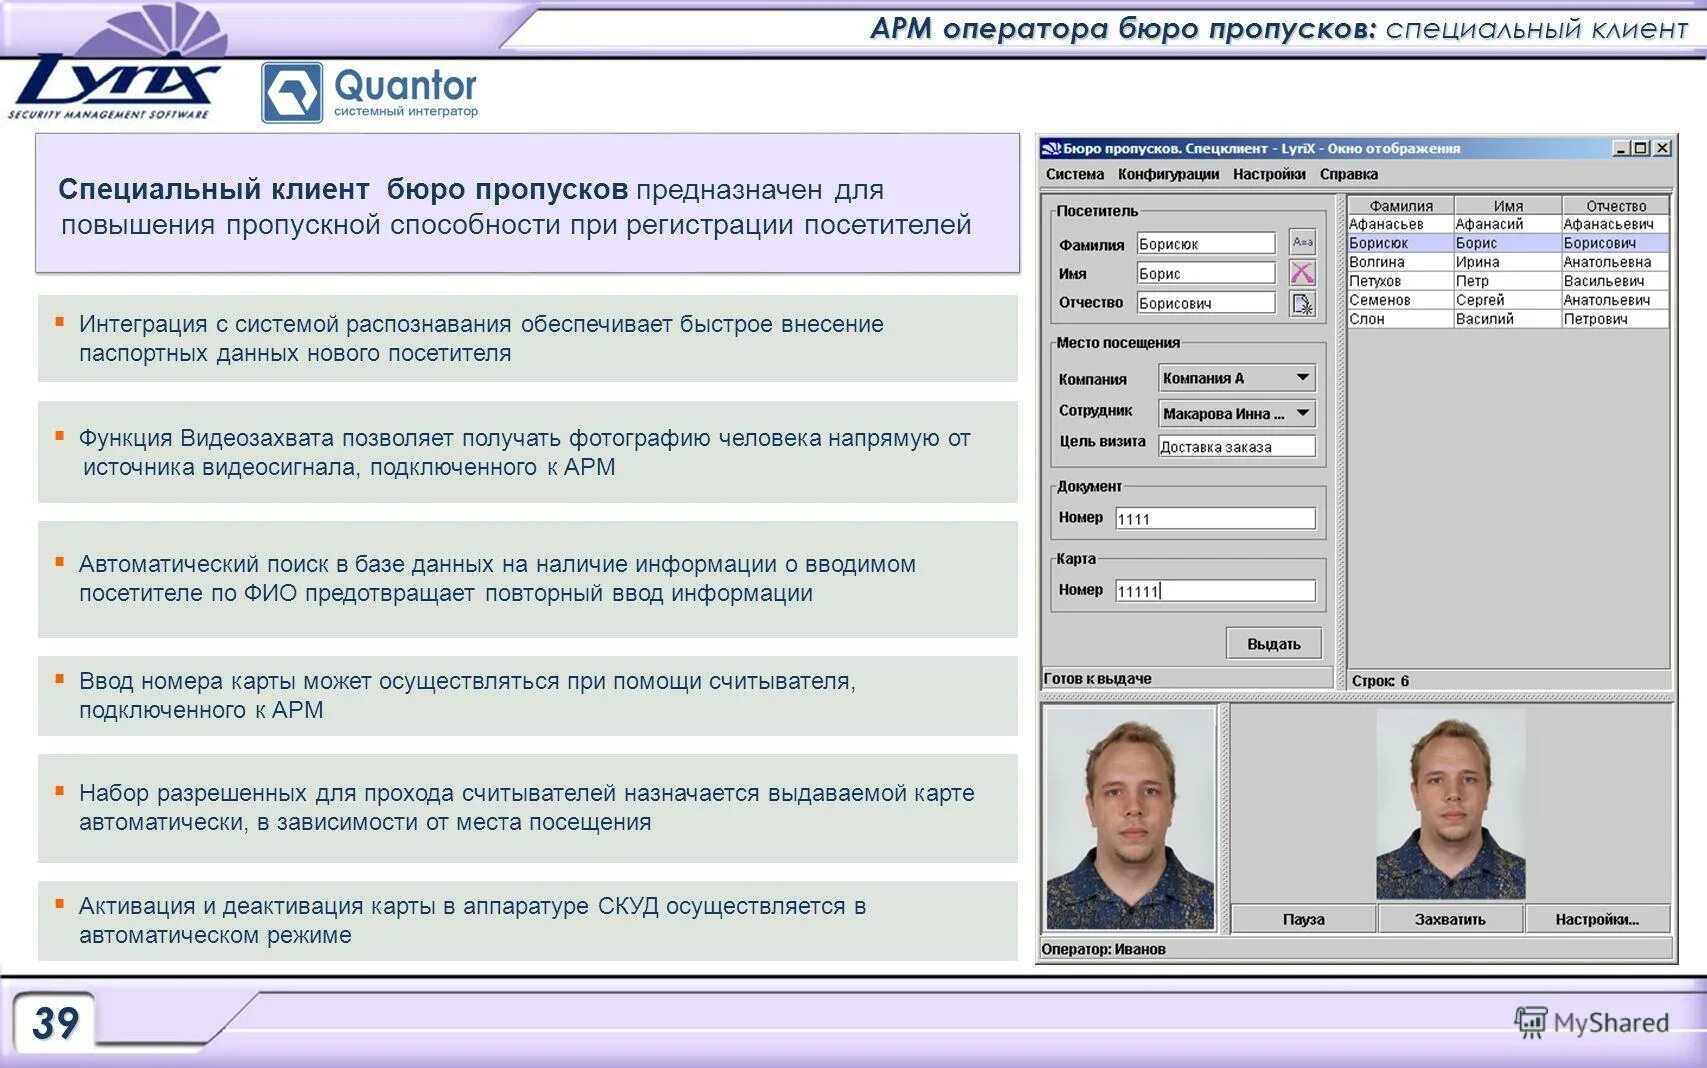
Task: Select the Афанасьев row in the table
Action: coord(1508,224)
